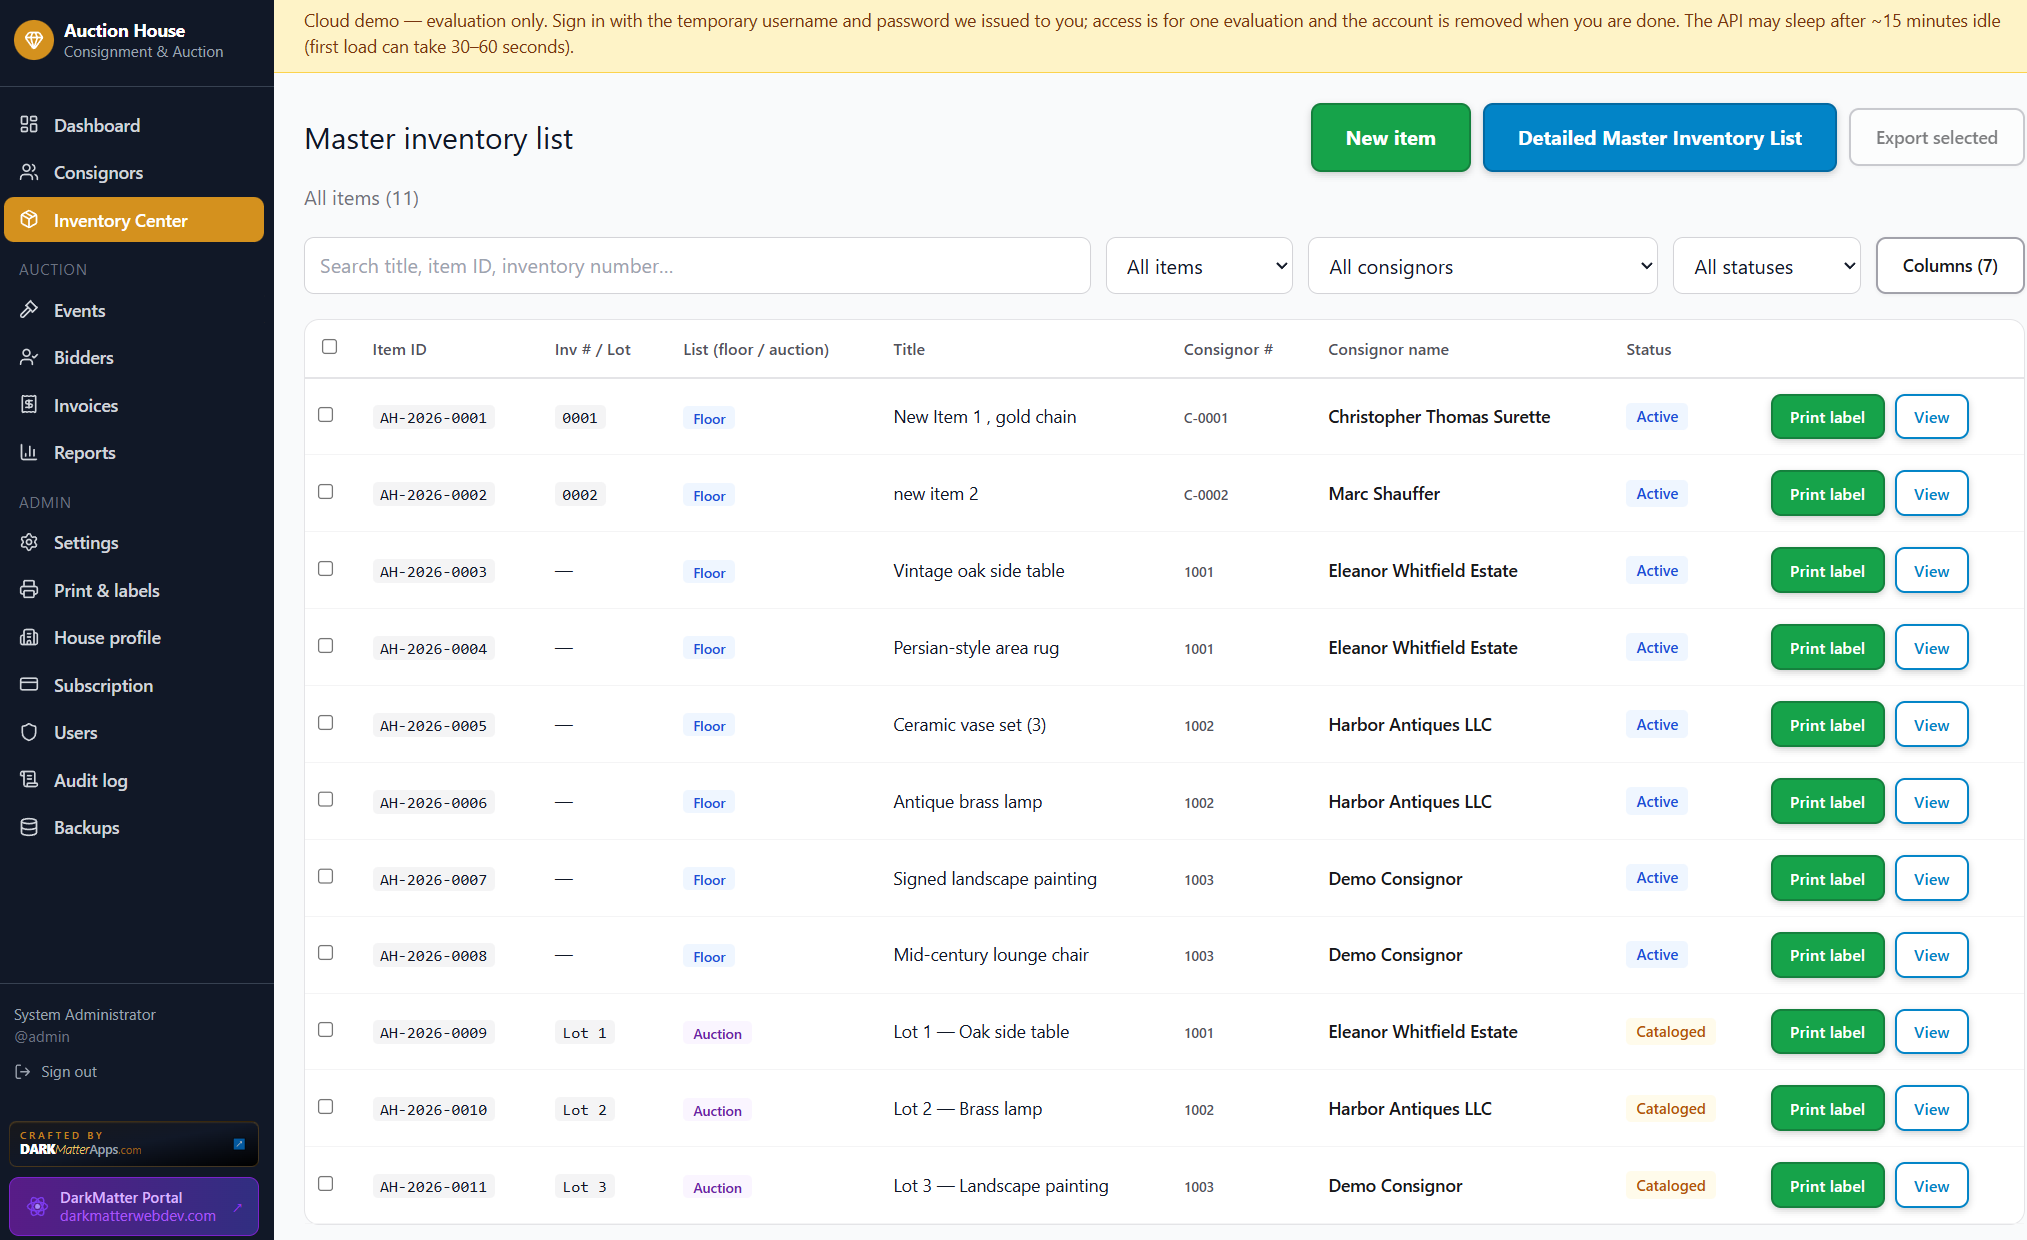Click the Floor tag for AH-2026-0005
Screen dimensions: 2027x1240
coord(709,726)
